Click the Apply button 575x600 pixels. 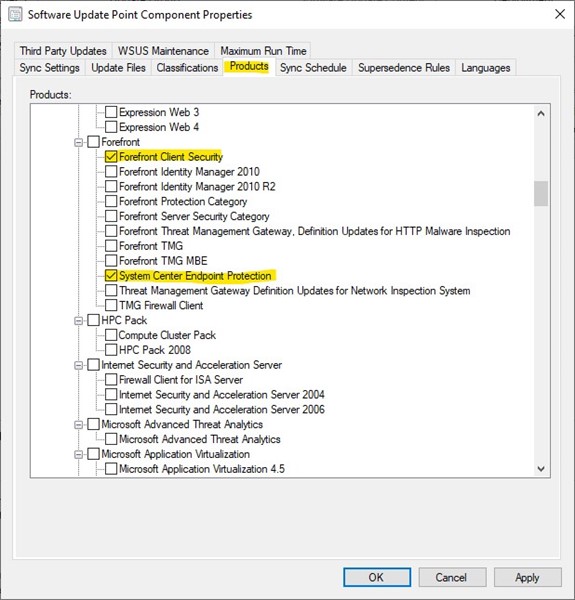pos(527,577)
